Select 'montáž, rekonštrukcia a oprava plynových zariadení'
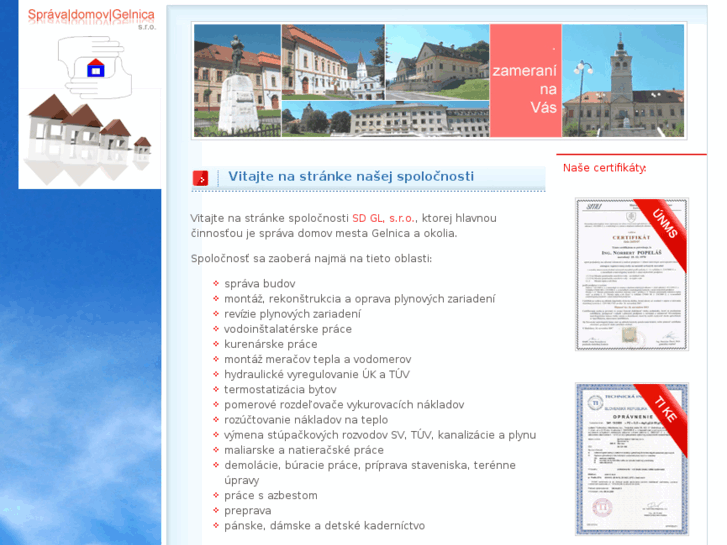 click(359, 299)
